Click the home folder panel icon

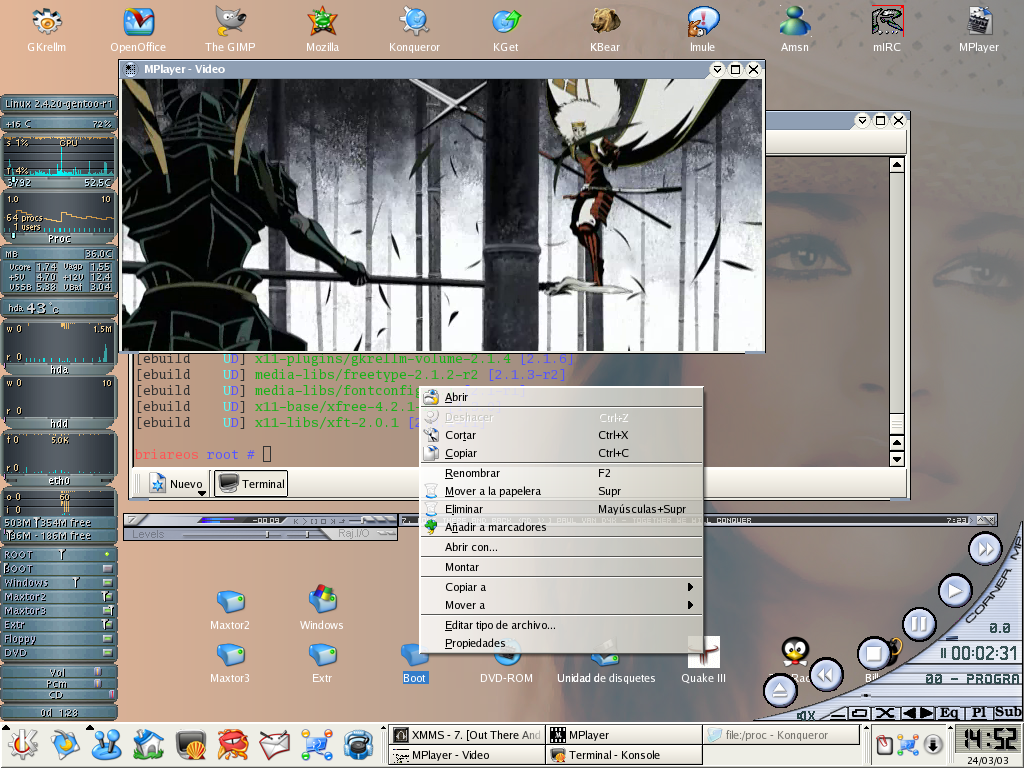148,745
